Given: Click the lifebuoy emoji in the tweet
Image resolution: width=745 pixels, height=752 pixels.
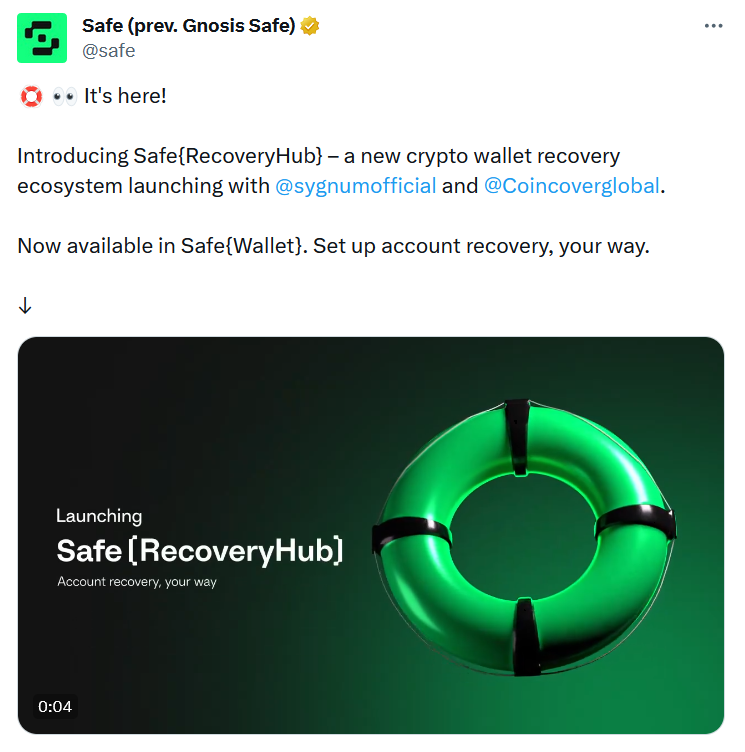Looking at the screenshot, I should tap(31, 96).
